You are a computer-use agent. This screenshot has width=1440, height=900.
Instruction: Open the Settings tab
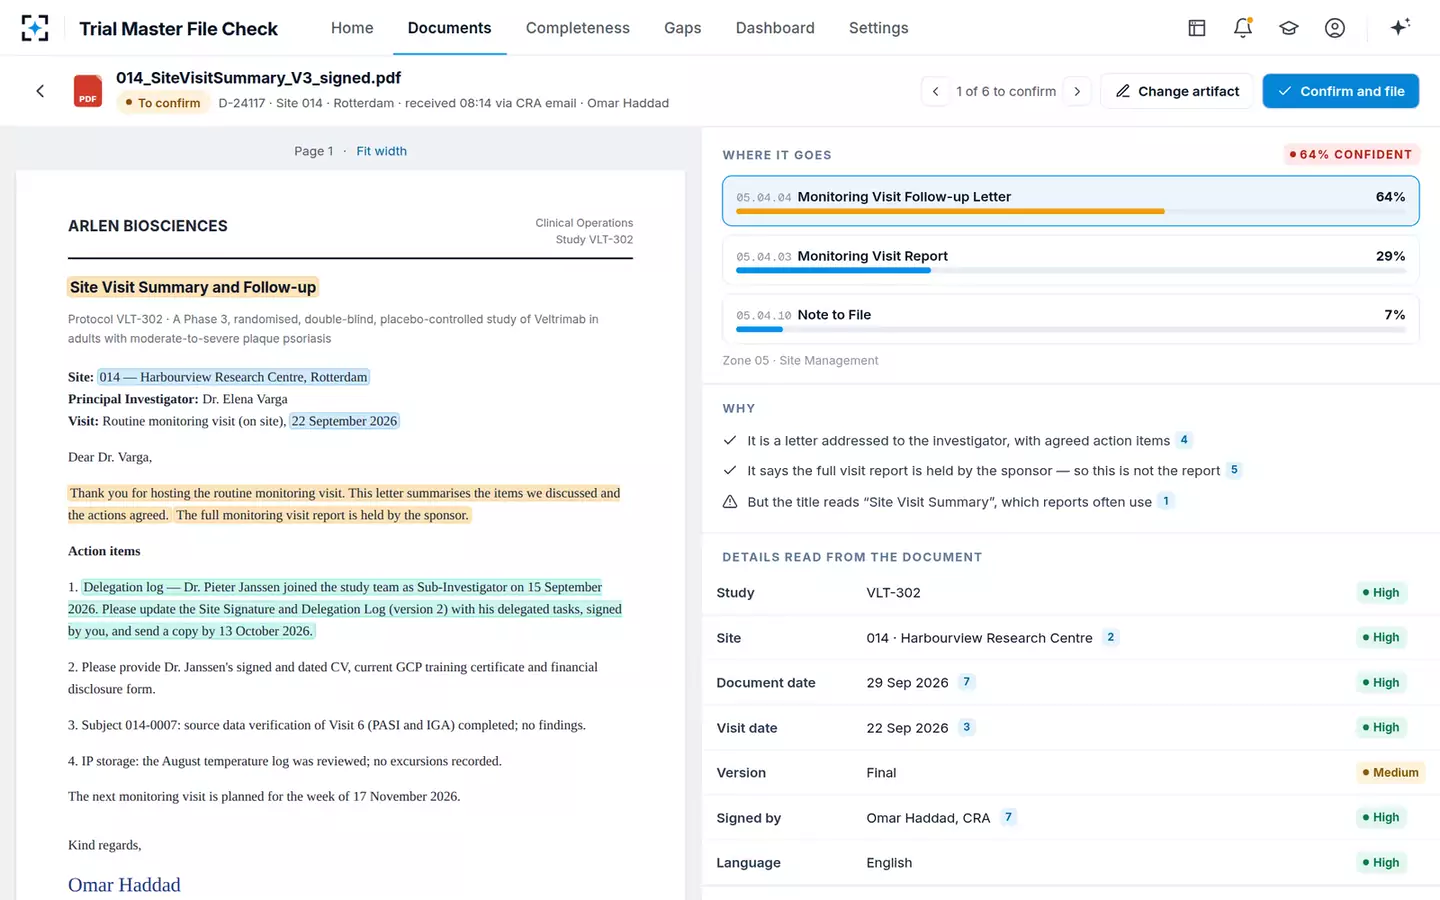coord(879,28)
